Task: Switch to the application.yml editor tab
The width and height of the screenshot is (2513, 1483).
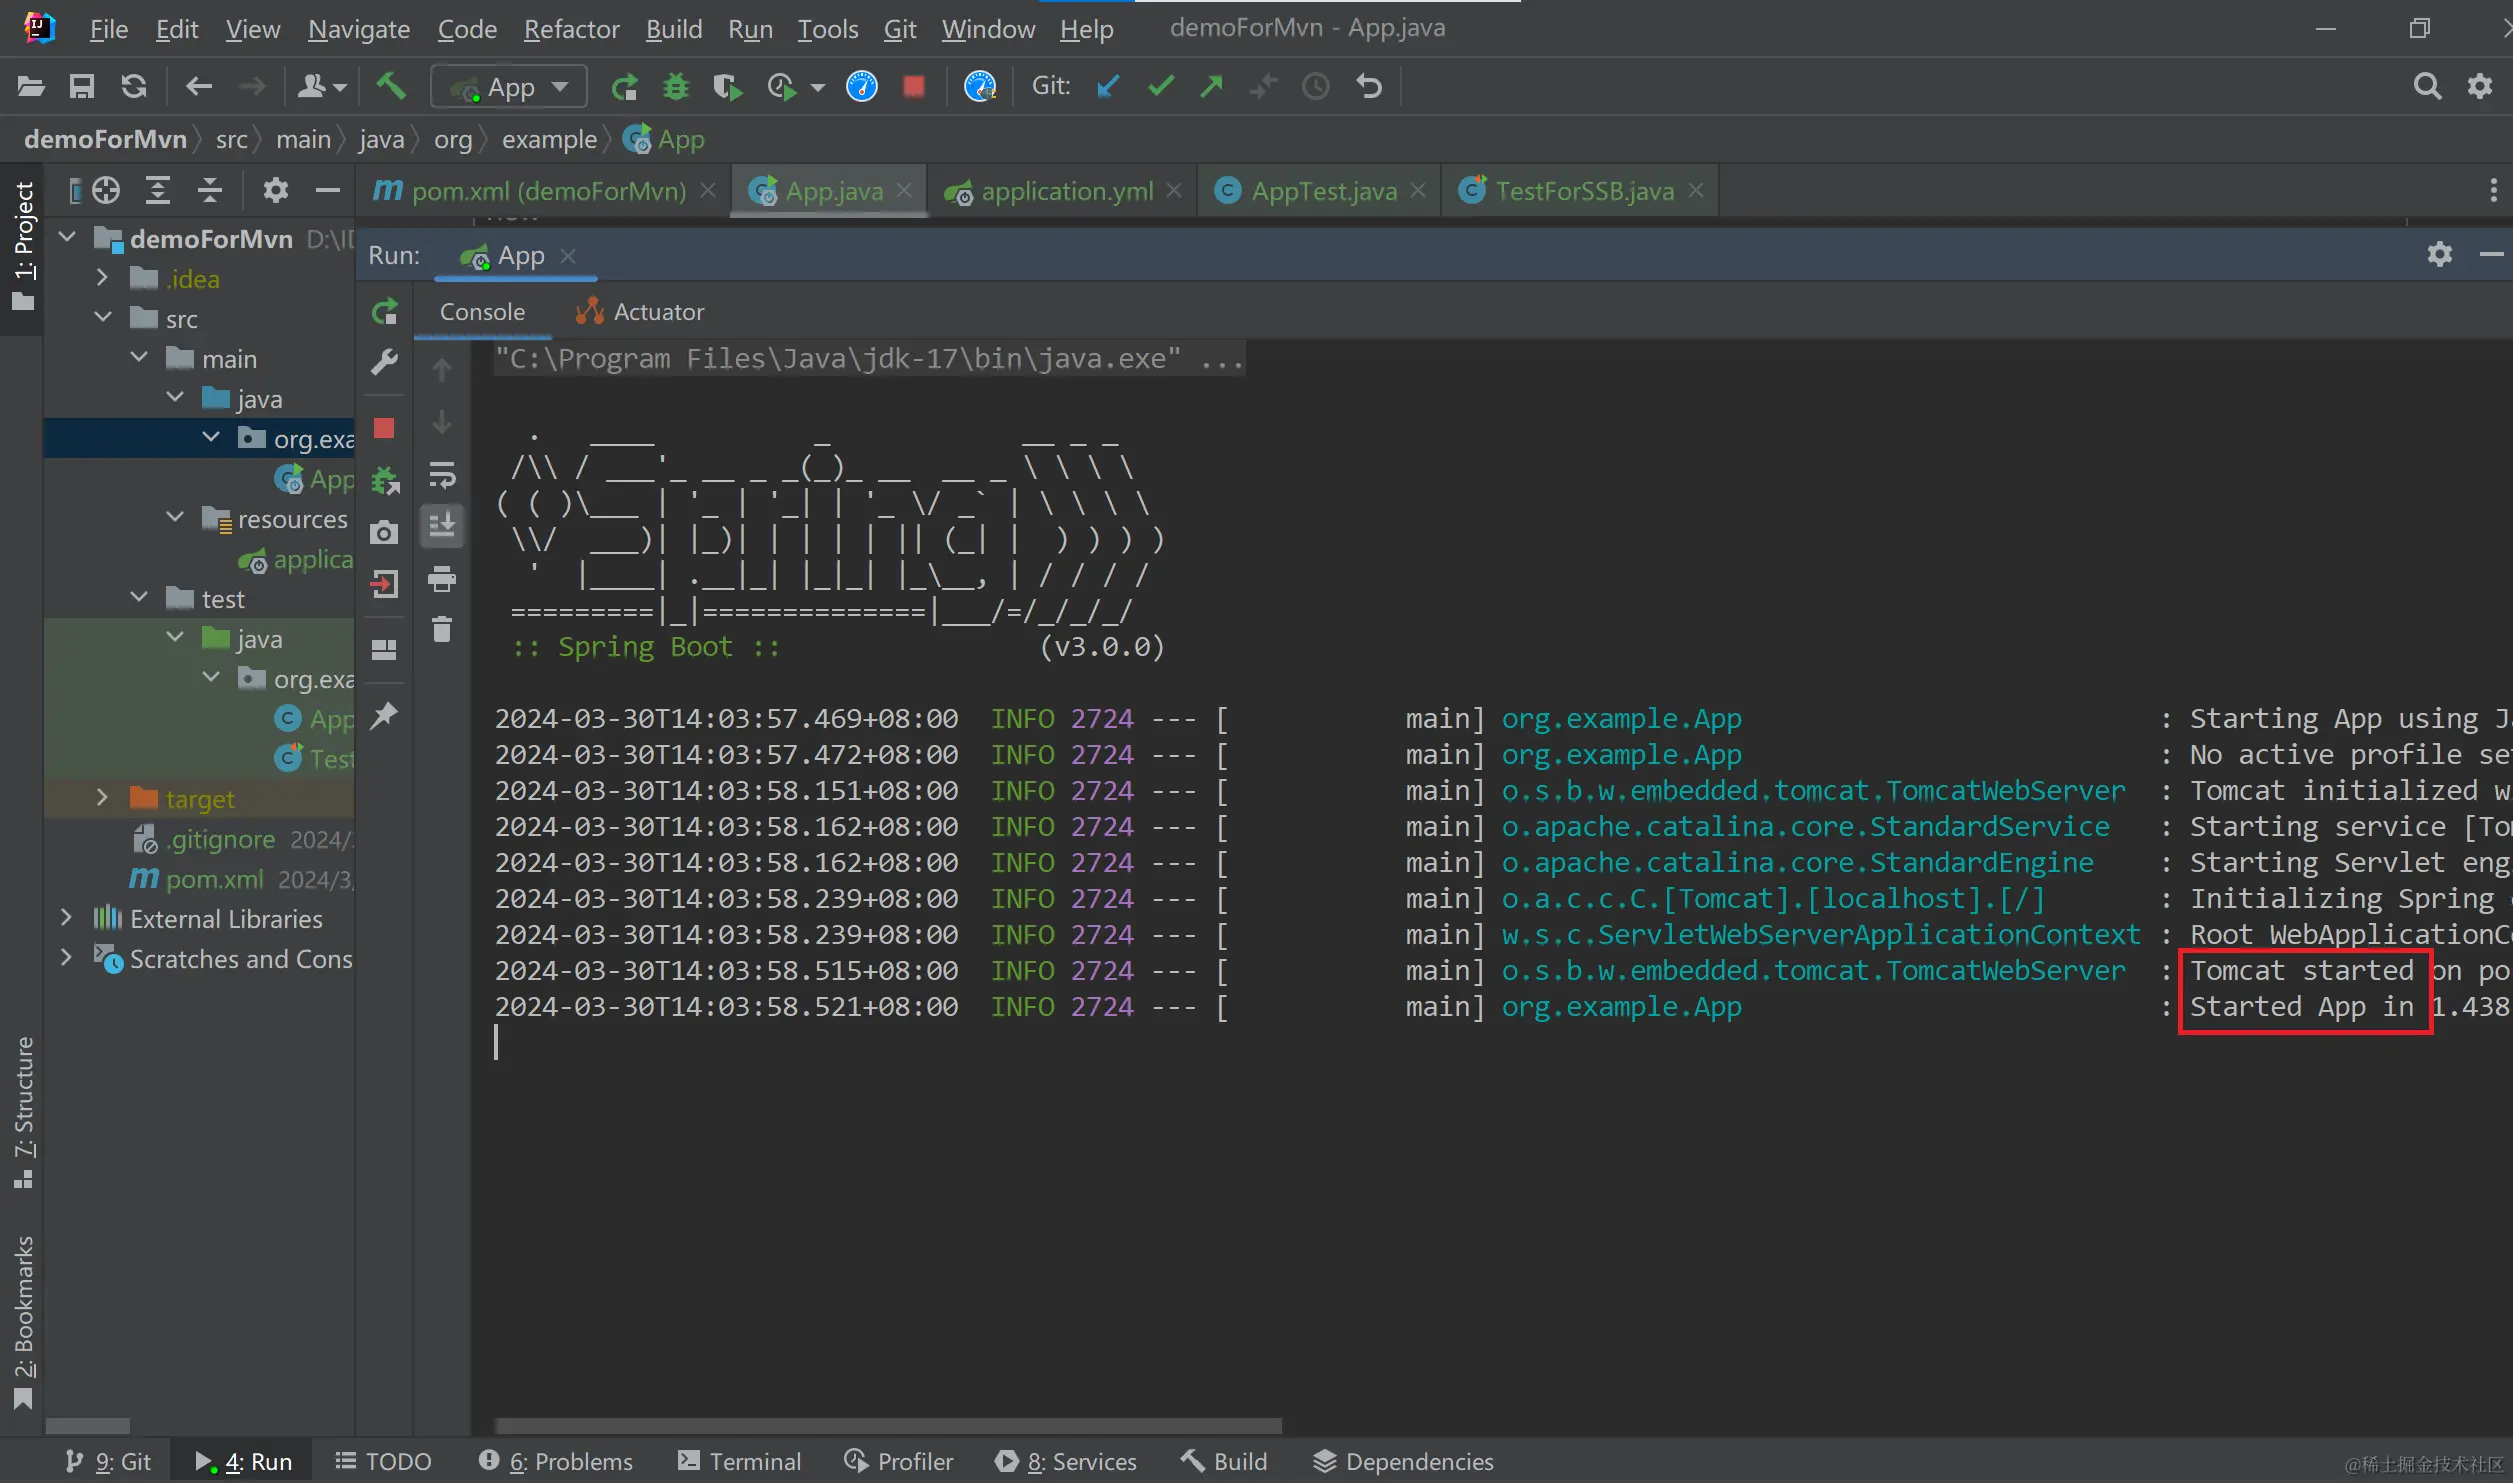Action: click(1066, 191)
